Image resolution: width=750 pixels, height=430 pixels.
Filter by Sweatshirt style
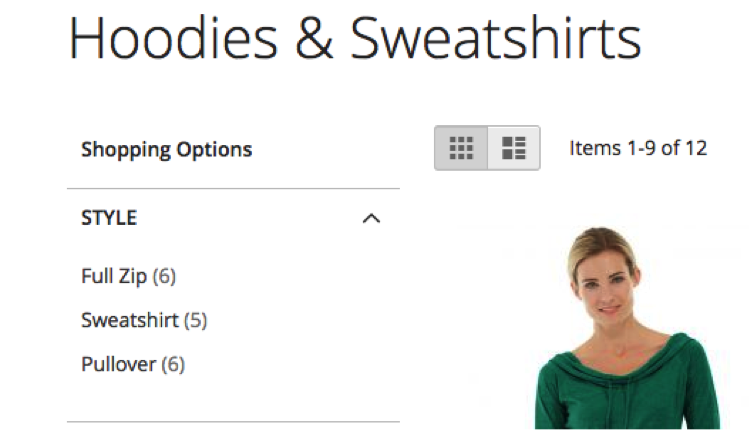pyautogui.click(x=130, y=320)
